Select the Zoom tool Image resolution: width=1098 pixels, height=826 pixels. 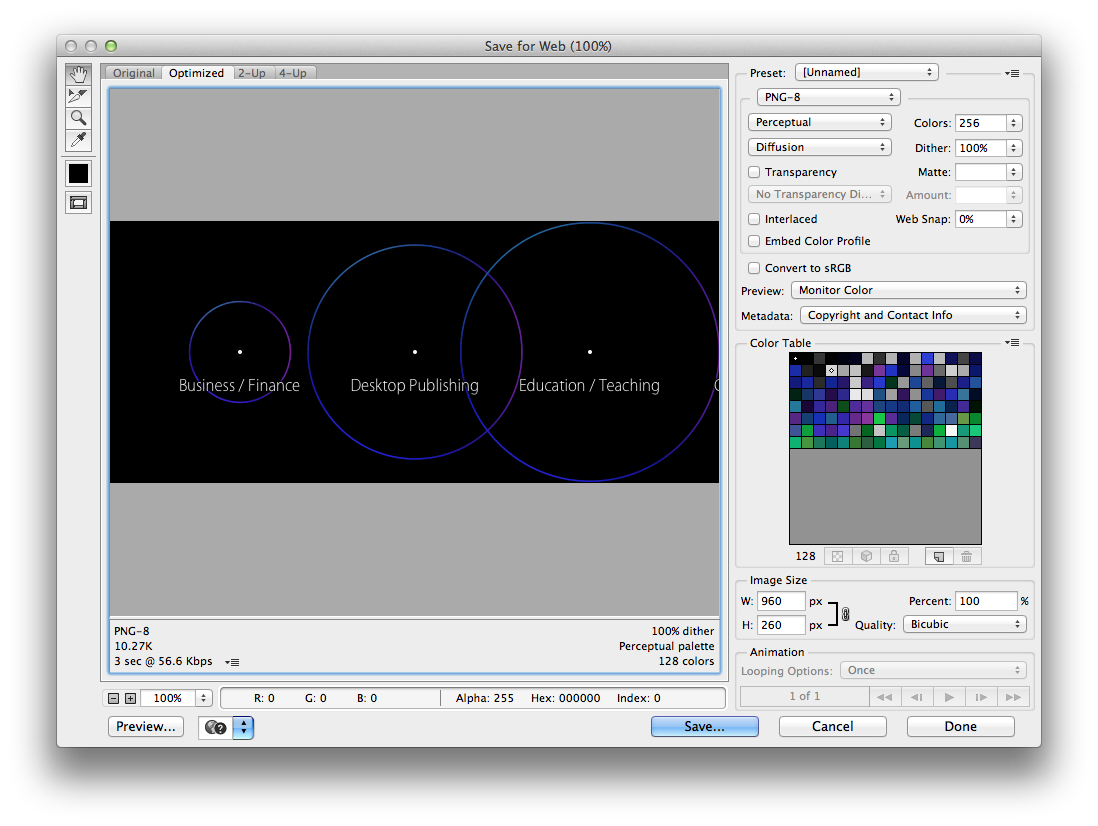click(78, 118)
